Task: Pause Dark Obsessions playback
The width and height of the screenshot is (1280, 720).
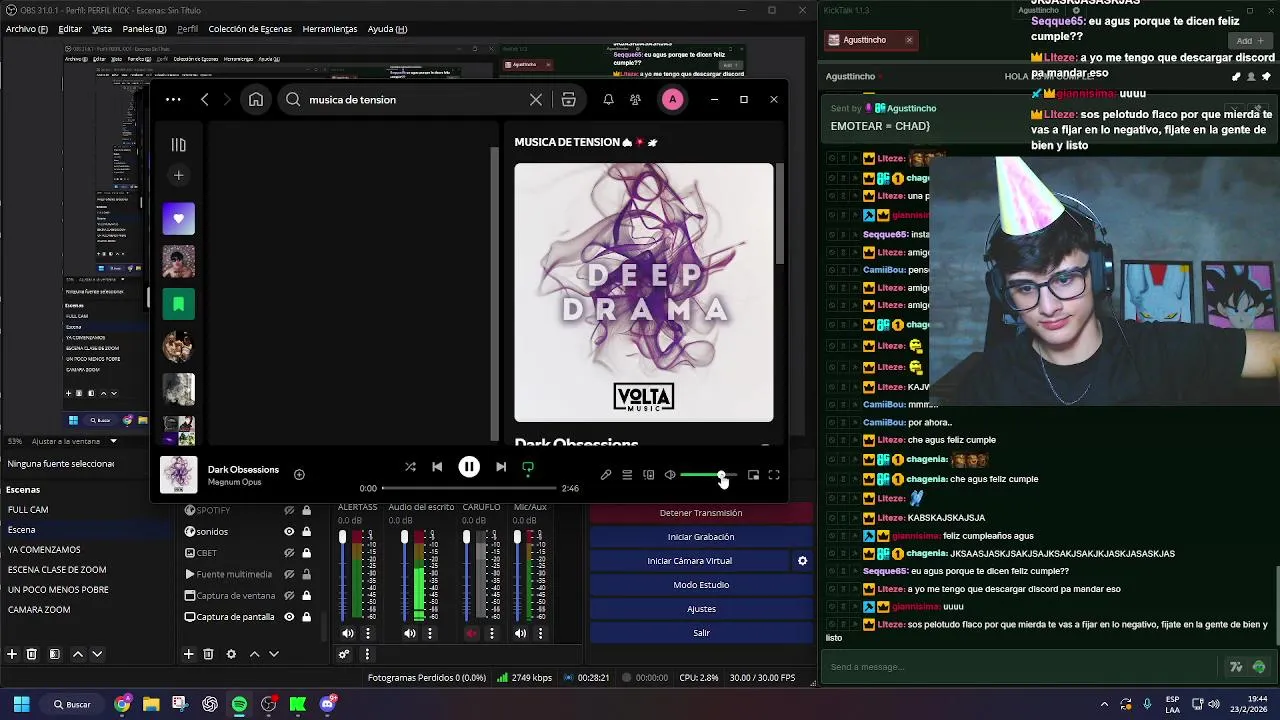Action: (x=469, y=467)
